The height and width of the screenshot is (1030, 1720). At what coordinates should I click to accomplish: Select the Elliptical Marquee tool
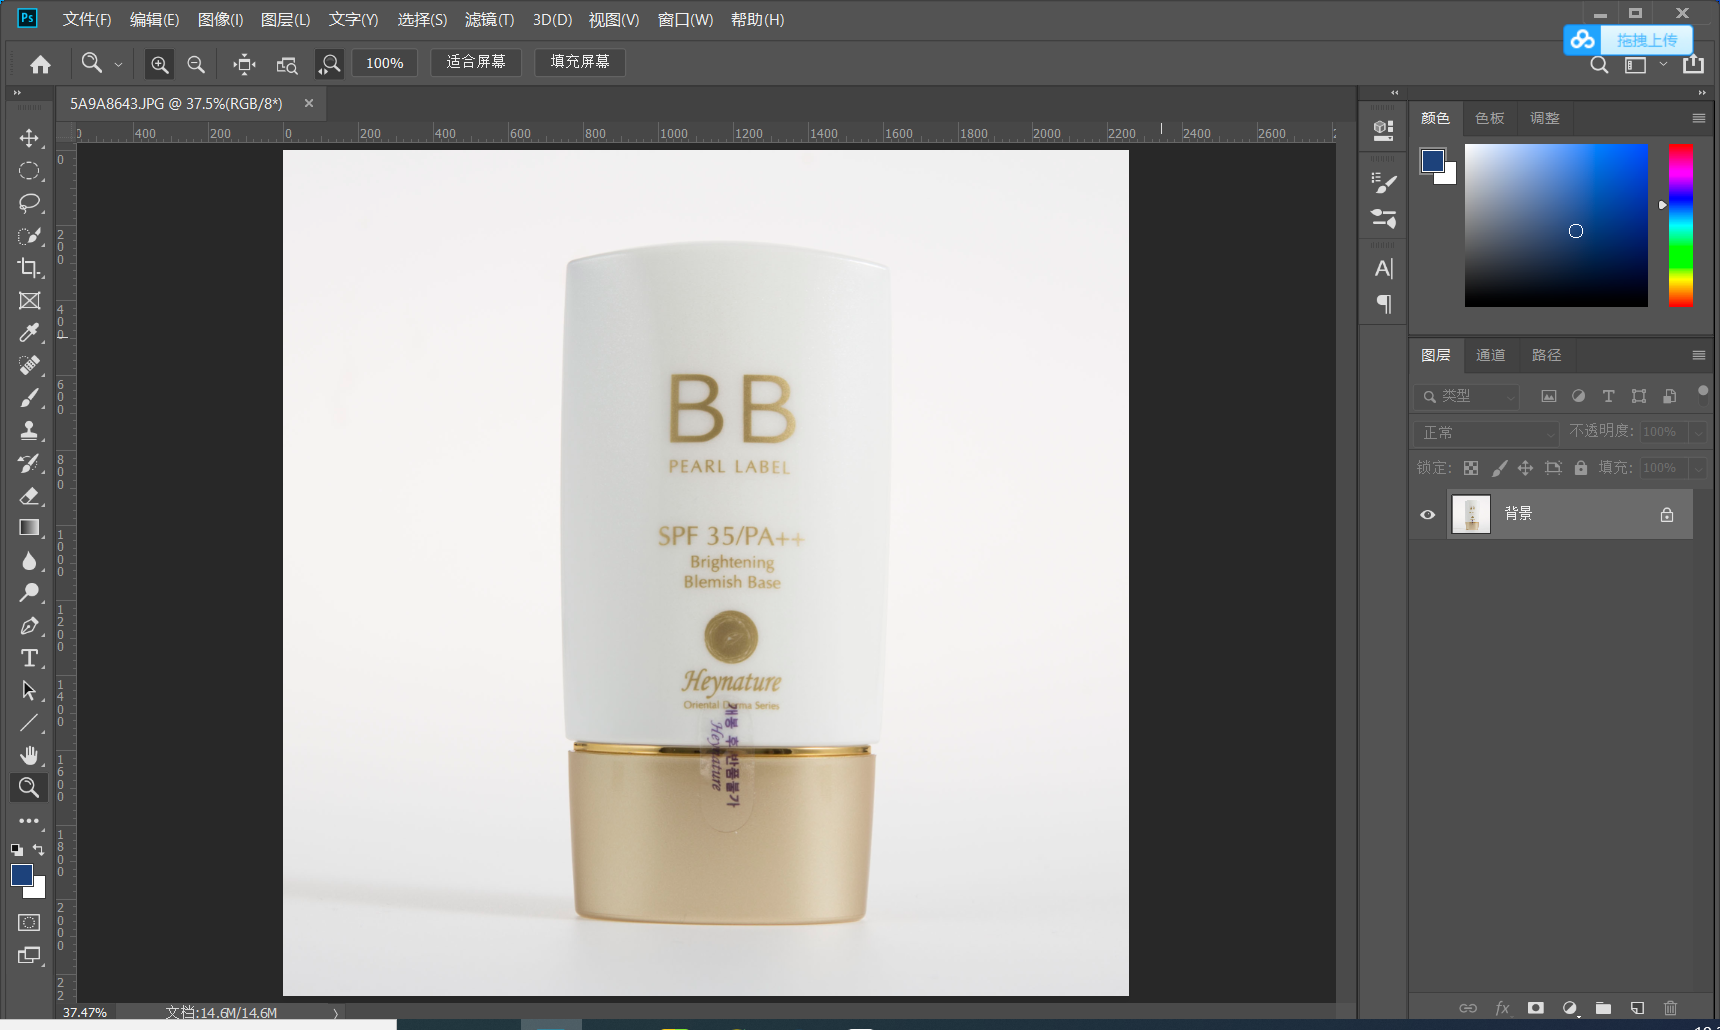pos(29,171)
